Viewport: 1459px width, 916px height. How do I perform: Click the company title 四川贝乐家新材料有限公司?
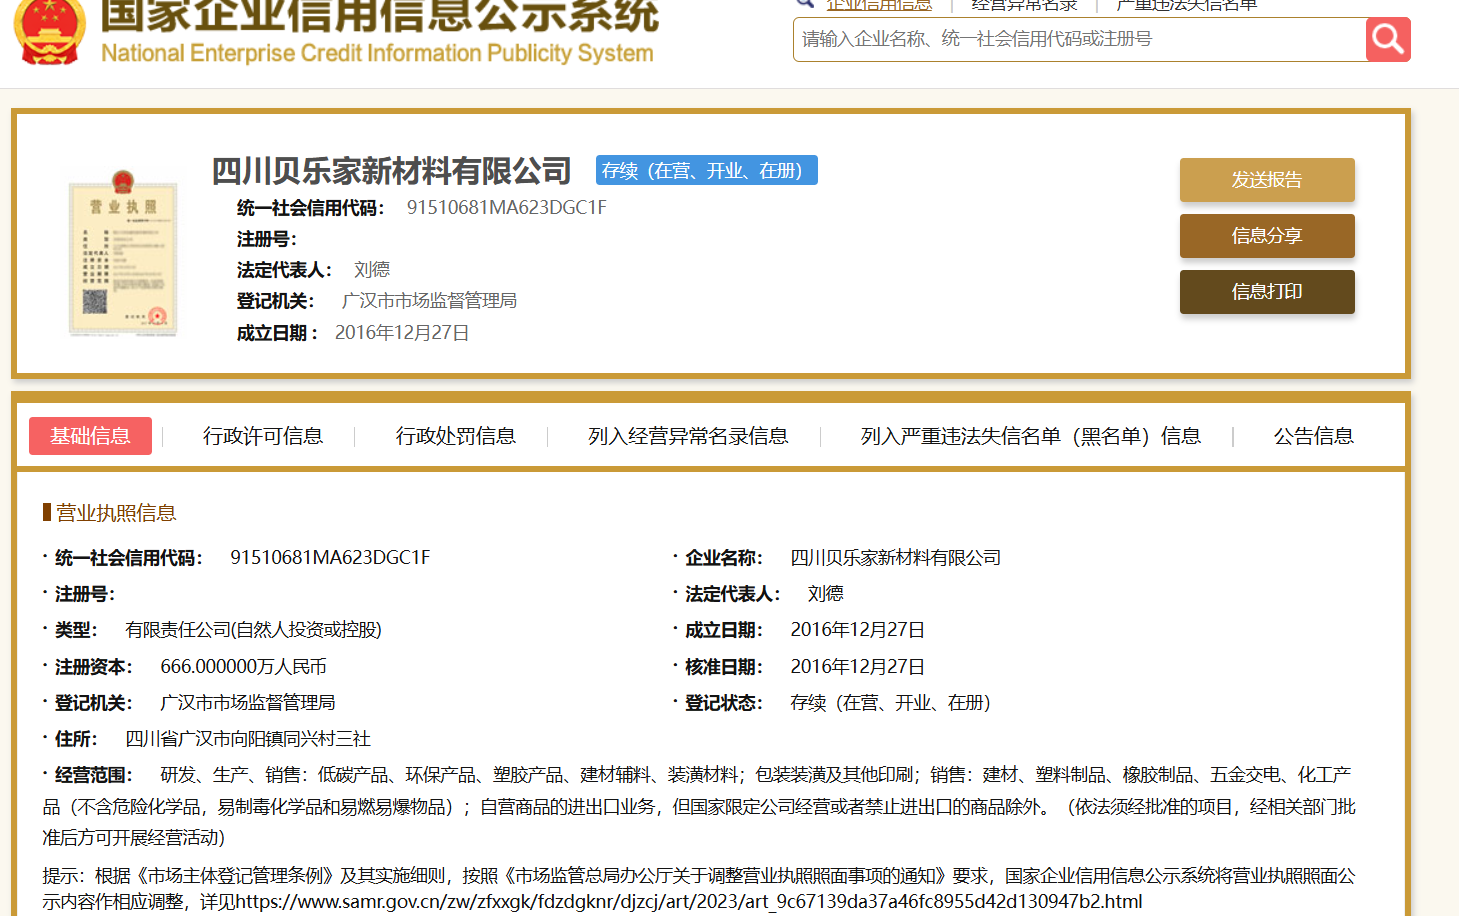[391, 171]
